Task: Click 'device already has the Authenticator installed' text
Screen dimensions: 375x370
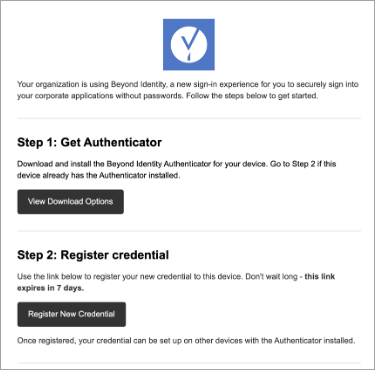Action: point(99,175)
